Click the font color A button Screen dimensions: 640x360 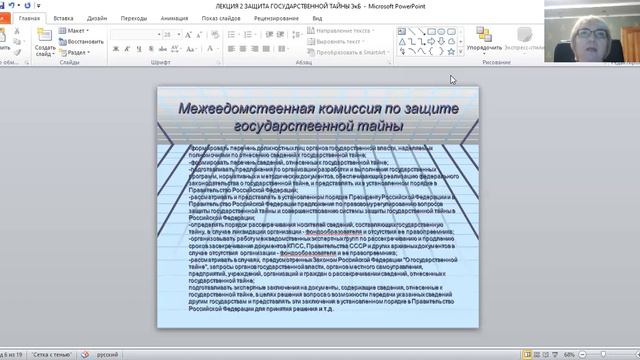pyautogui.click(x=210, y=49)
